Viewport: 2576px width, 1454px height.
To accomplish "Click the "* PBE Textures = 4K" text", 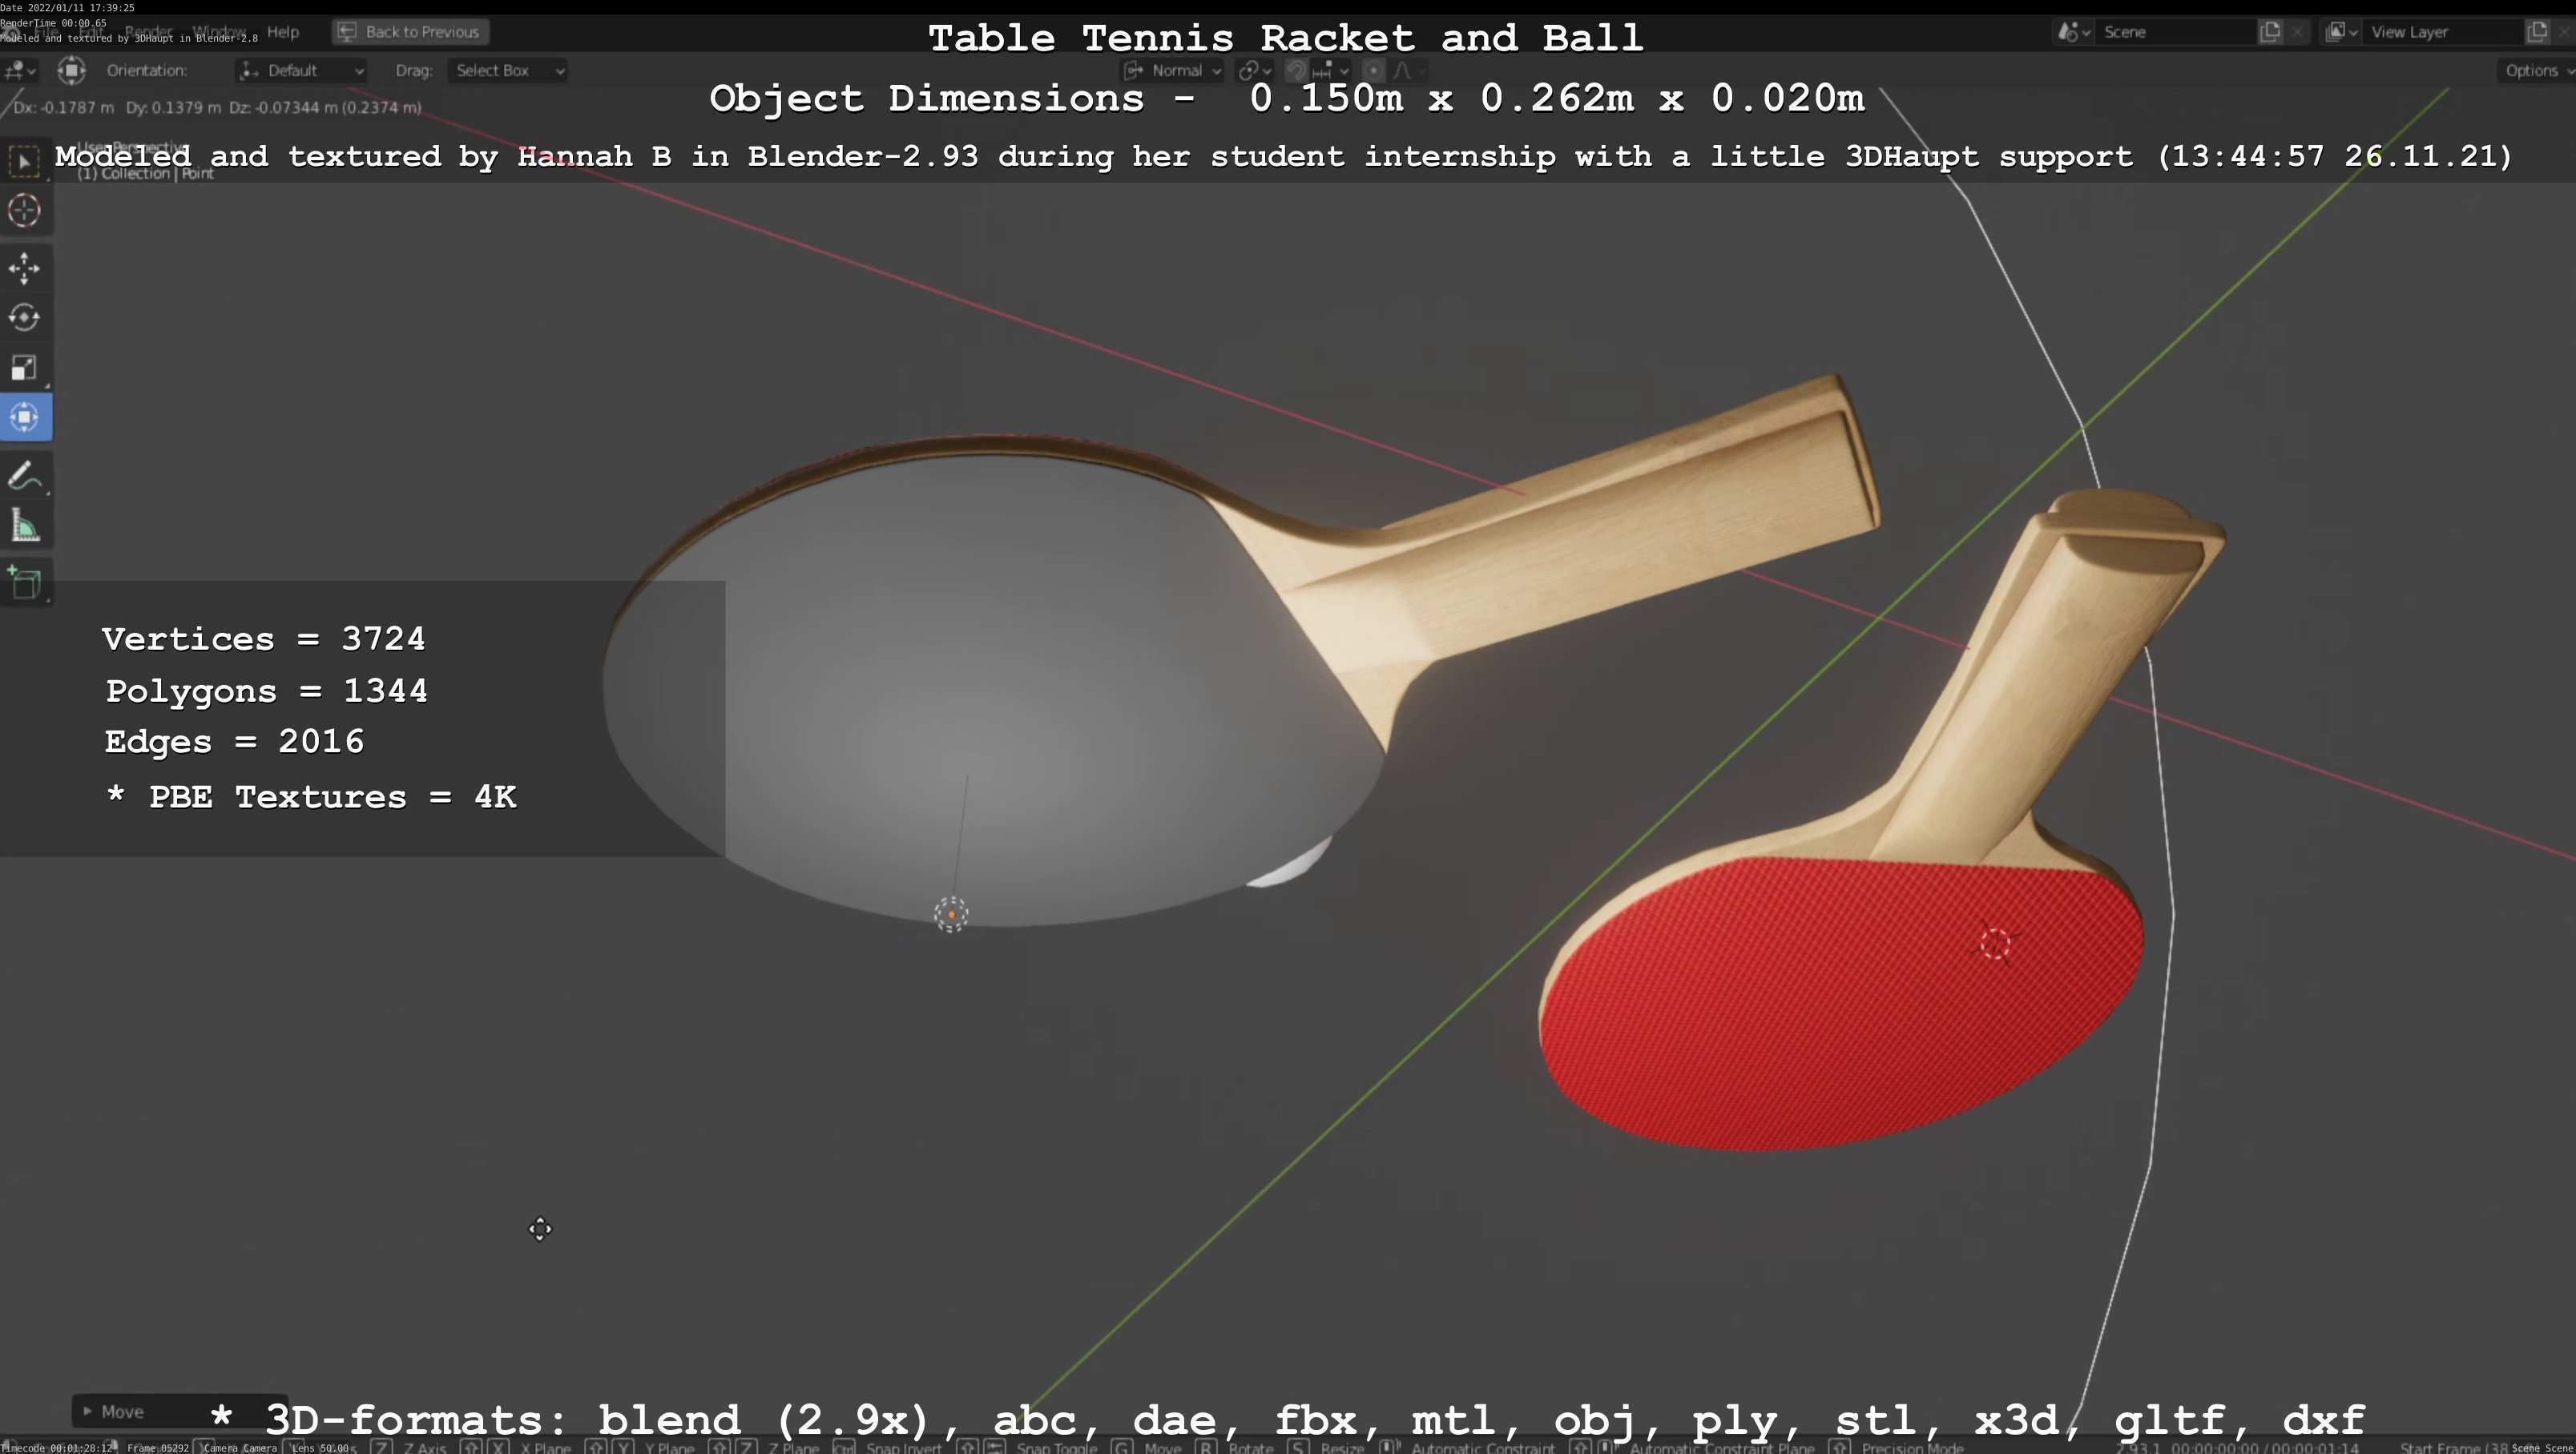I will click(311, 797).
